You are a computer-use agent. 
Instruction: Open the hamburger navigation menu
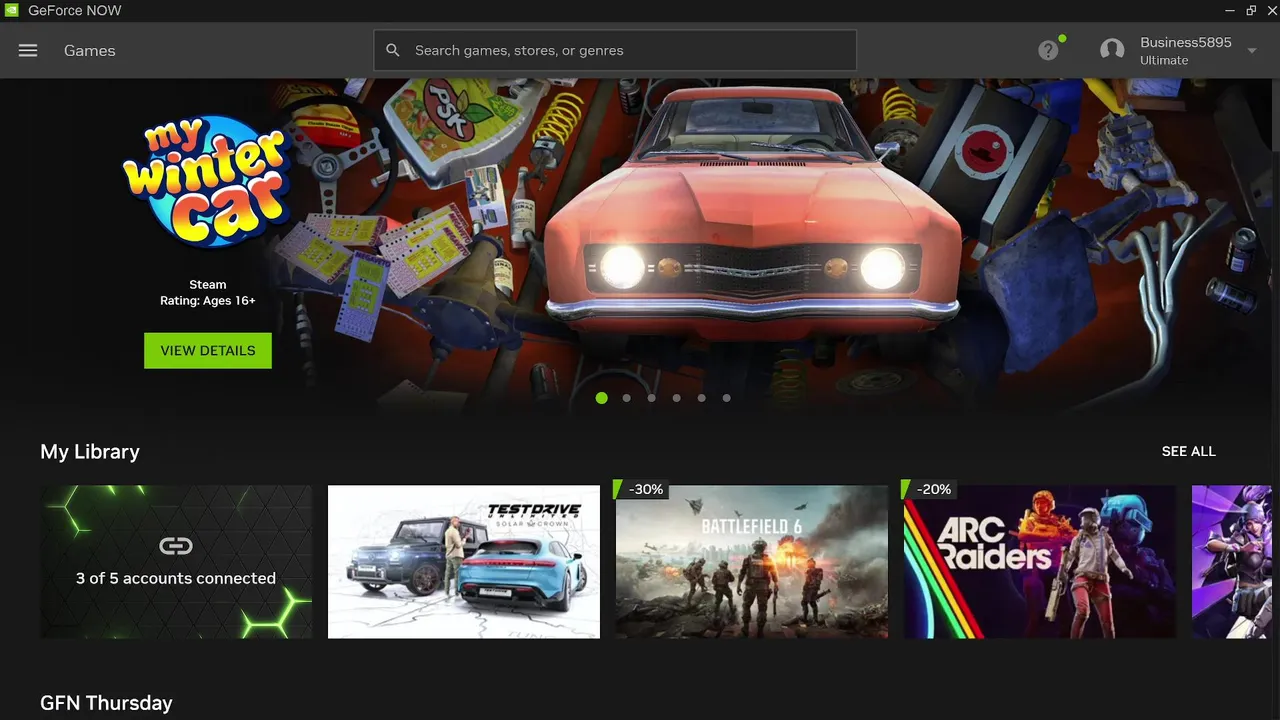[x=28, y=50]
